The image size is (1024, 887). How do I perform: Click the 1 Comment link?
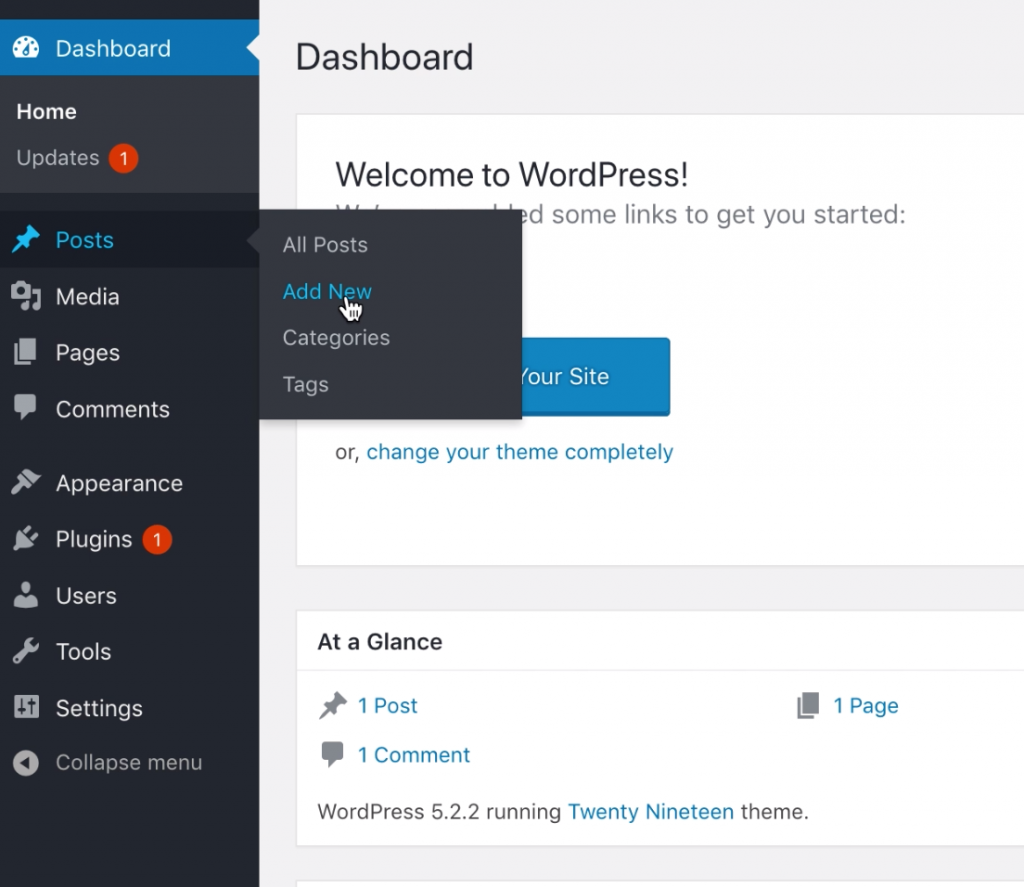point(414,755)
